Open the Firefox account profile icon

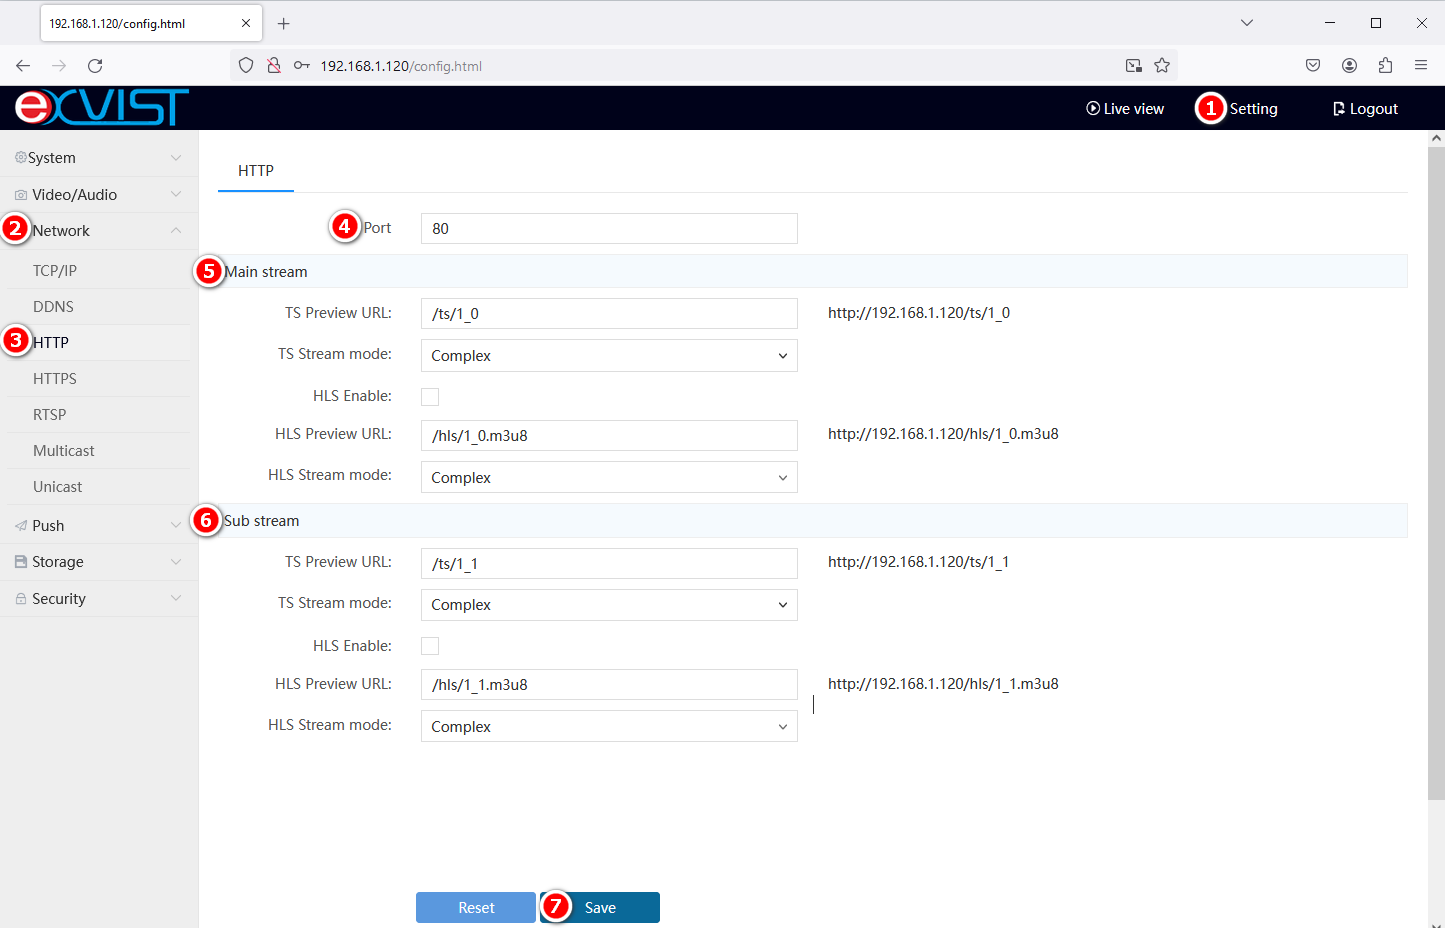pyautogui.click(x=1349, y=66)
